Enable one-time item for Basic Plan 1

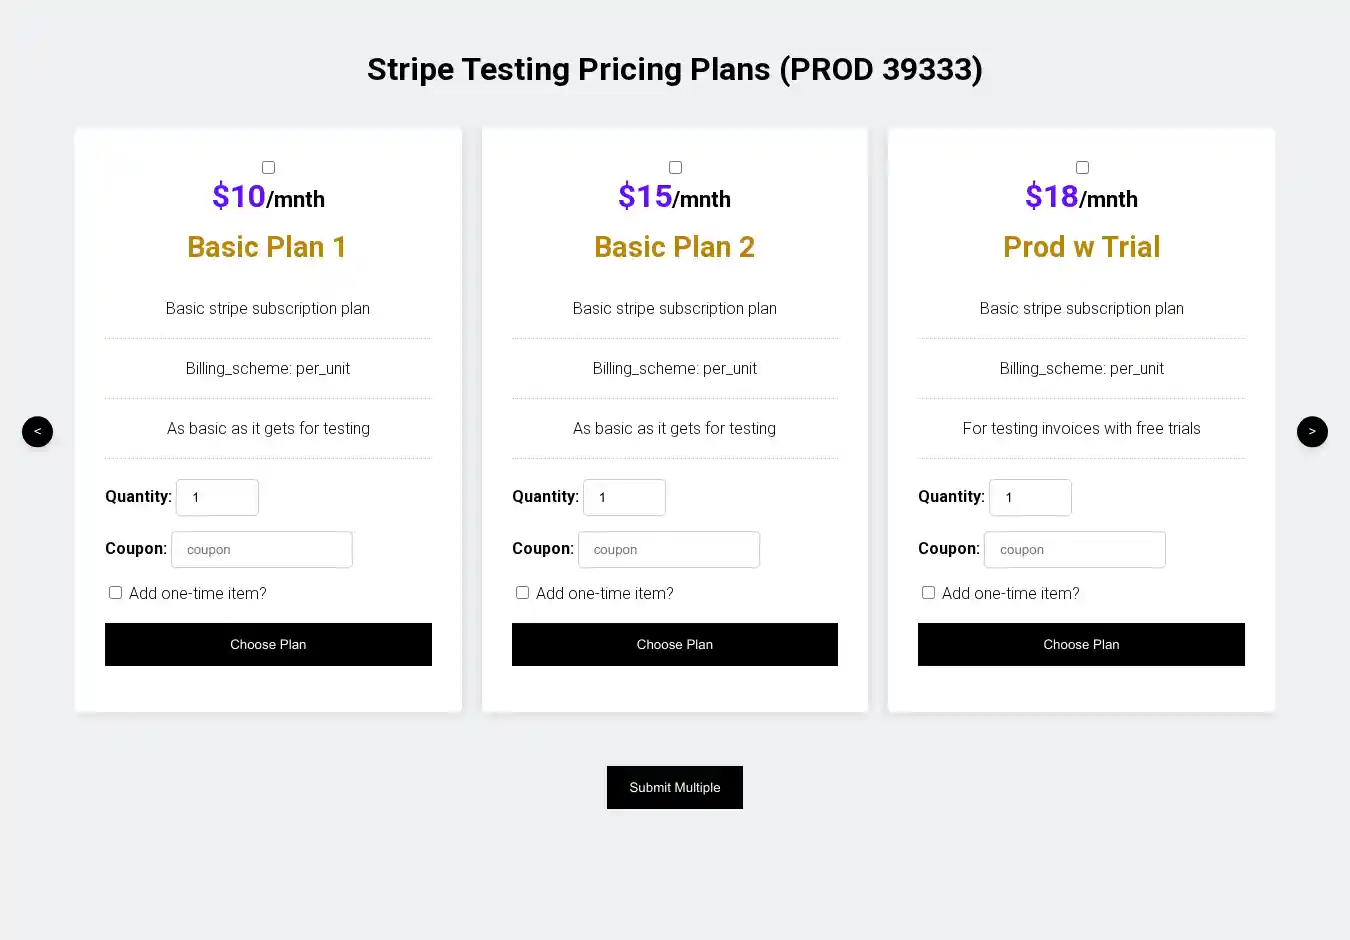[116, 593]
